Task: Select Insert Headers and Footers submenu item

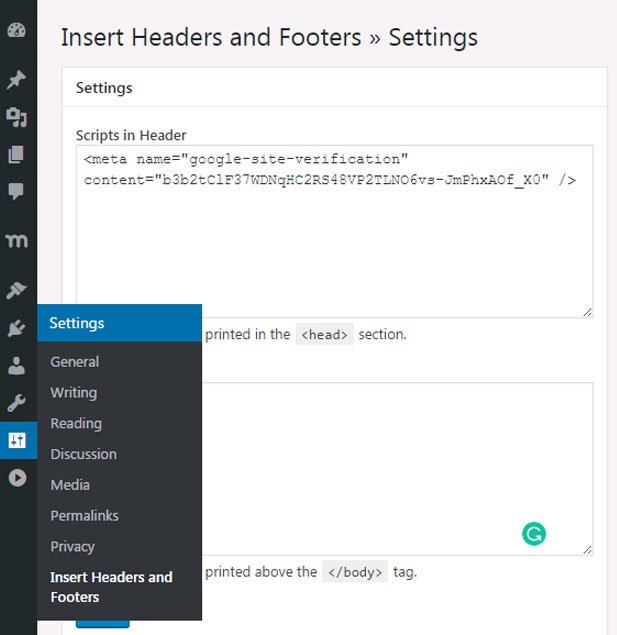Action: pyautogui.click(x=111, y=587)
